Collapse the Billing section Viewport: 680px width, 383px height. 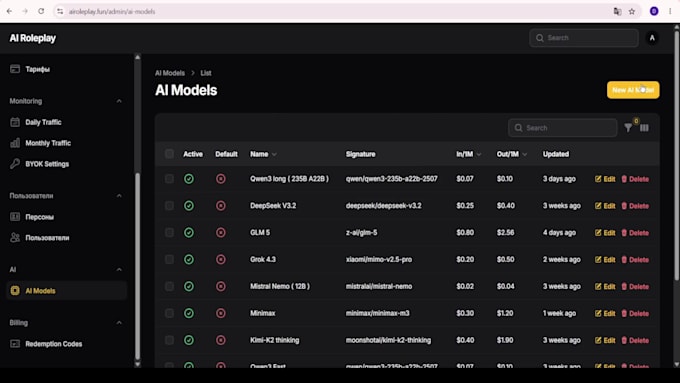[119, 323]
